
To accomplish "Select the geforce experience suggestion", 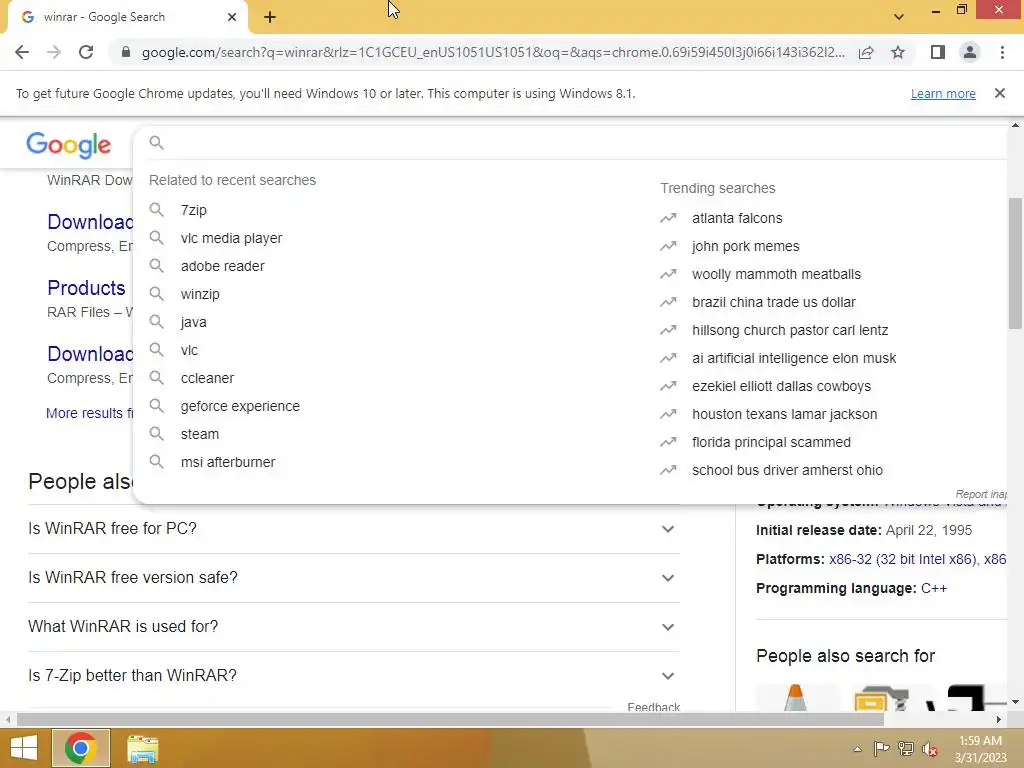I will tap(240, 406).
